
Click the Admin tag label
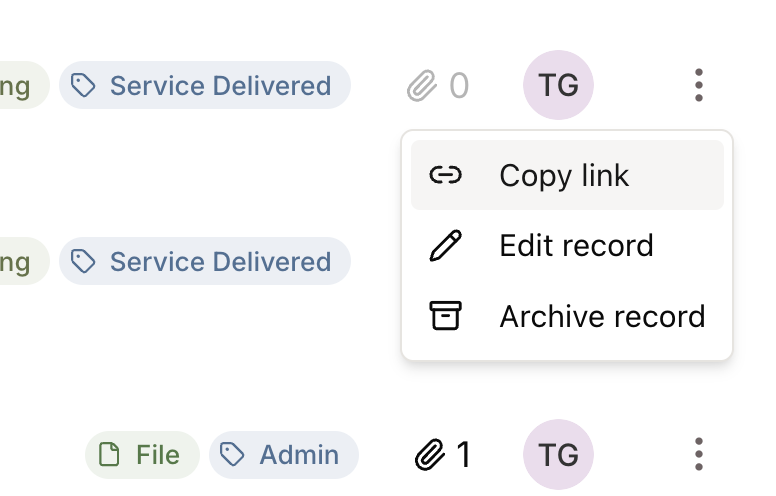[x=284, y=455]
